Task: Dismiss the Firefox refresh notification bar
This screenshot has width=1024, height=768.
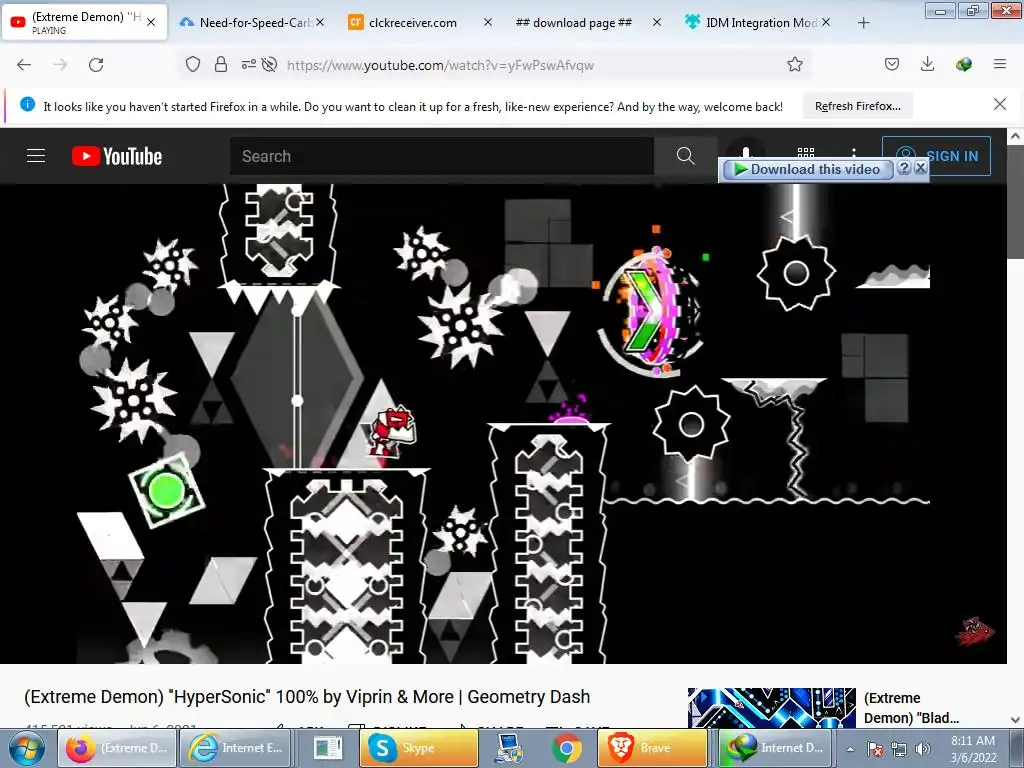Action: point(1000,104)
